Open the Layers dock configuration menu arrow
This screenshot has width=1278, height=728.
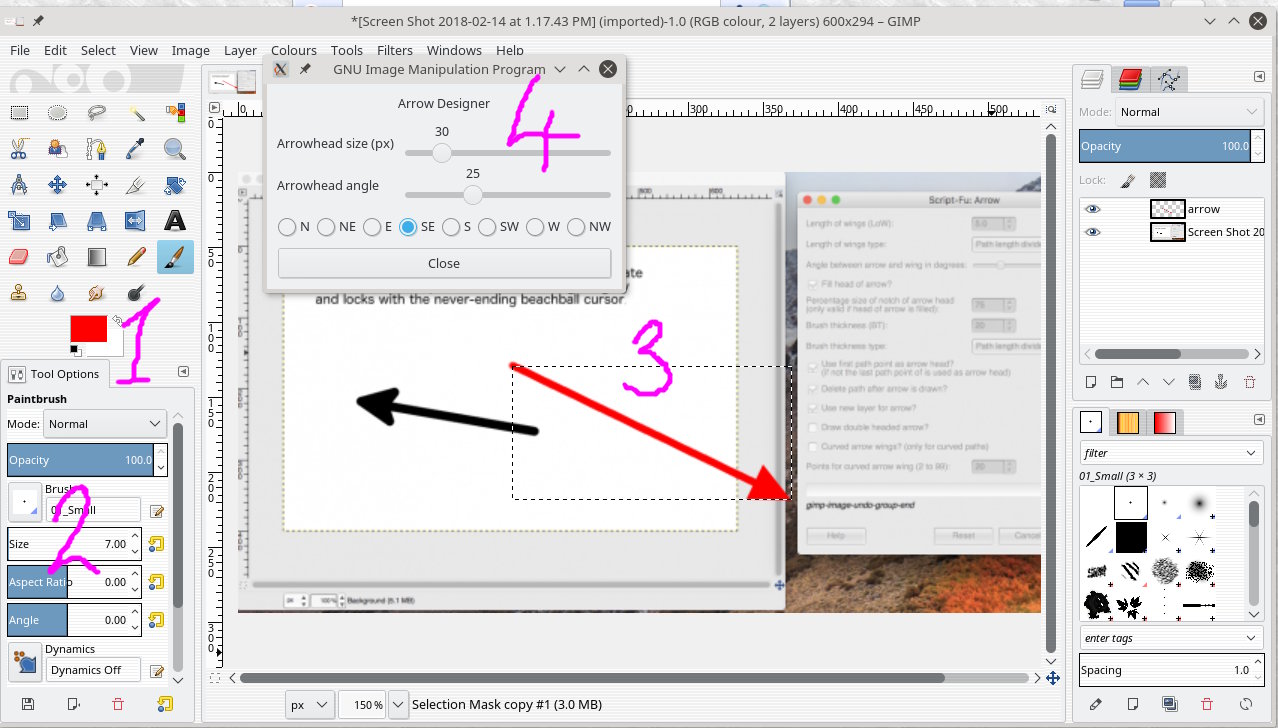[1259, 77]
